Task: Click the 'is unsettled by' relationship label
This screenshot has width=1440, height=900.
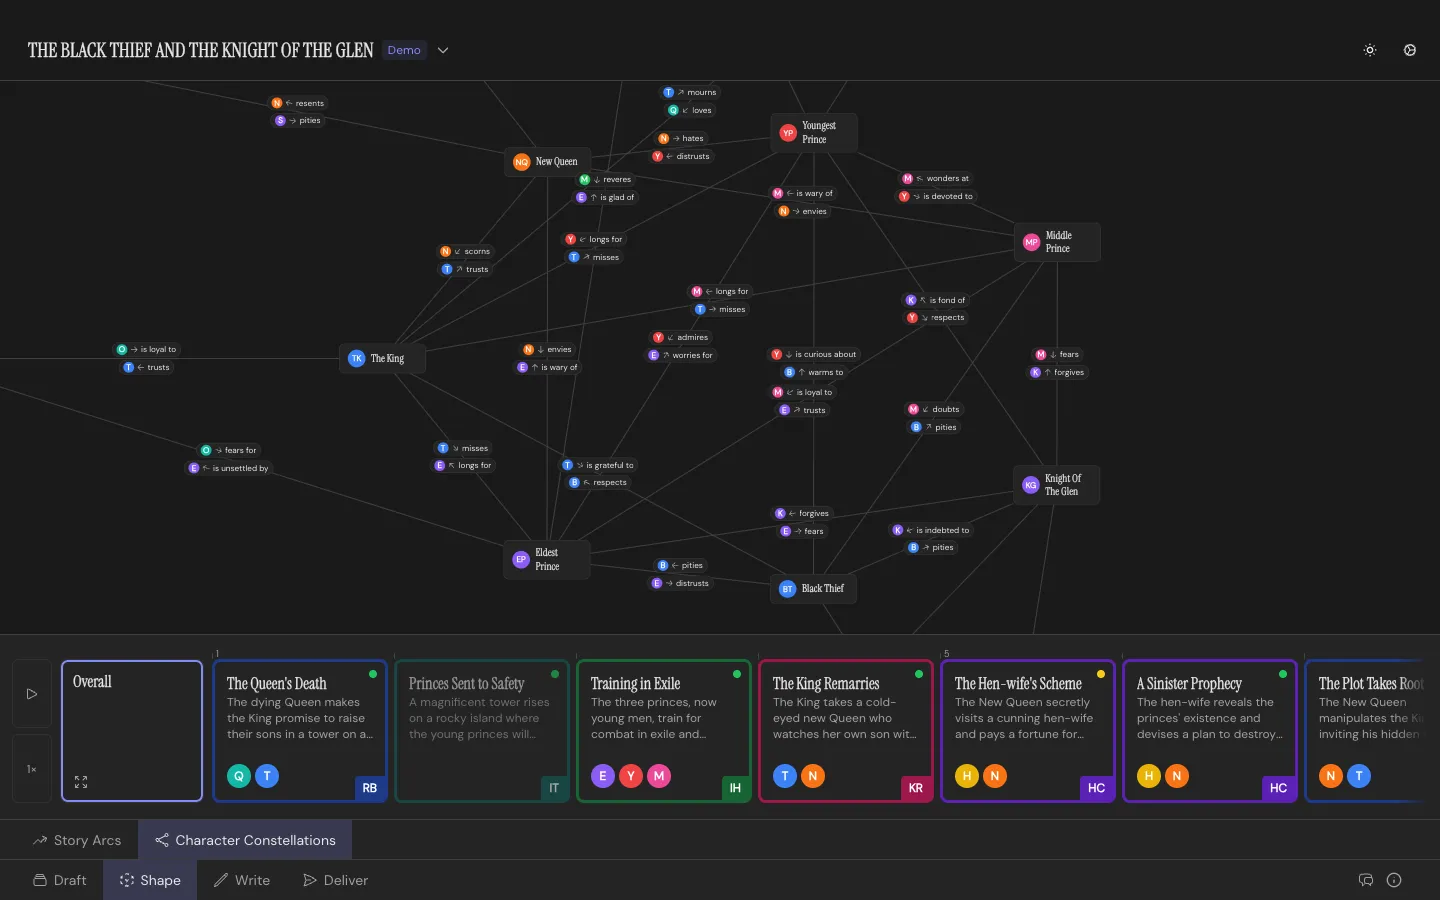Action: [x=230, y=468]
